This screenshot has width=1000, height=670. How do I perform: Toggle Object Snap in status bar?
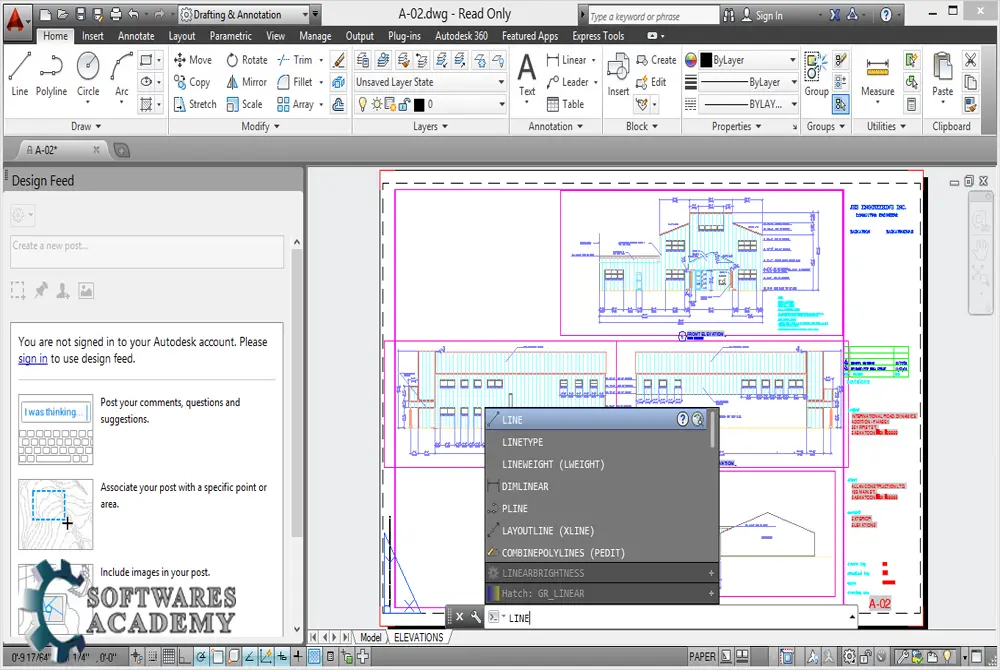pyautogui.click(x=217, y=656)
